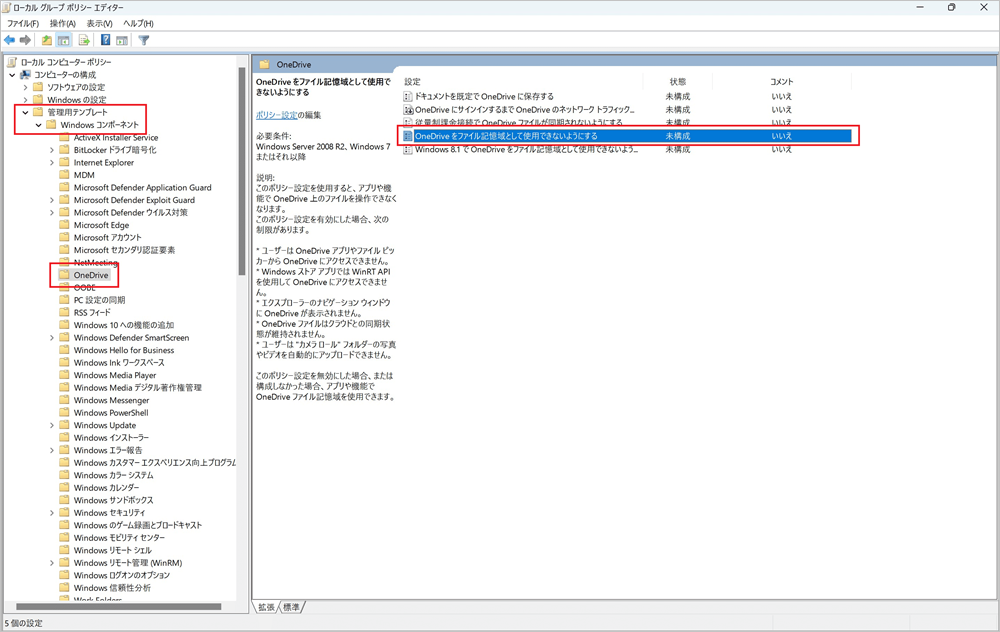The image size is (1000, 632).
Task: Click the Back navigation arrow in the toolbar
Action: [x=9, y=40]
